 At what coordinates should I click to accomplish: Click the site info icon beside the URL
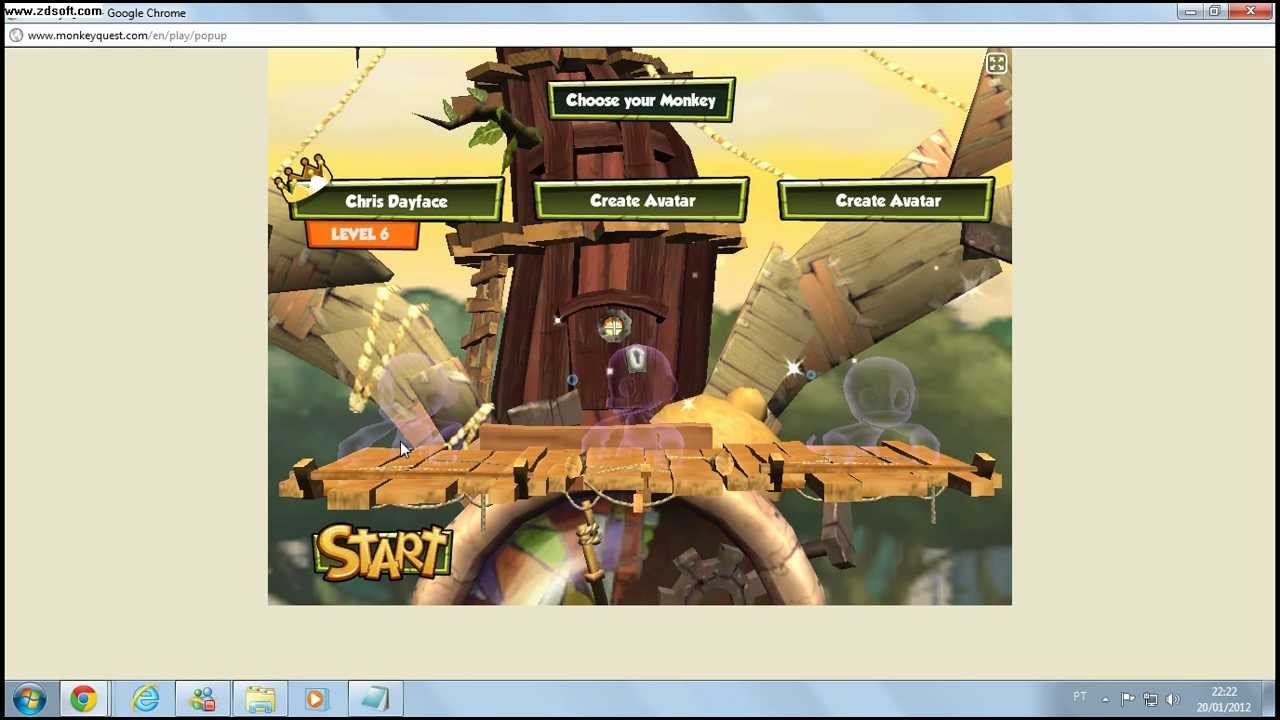tap(16, 35)
